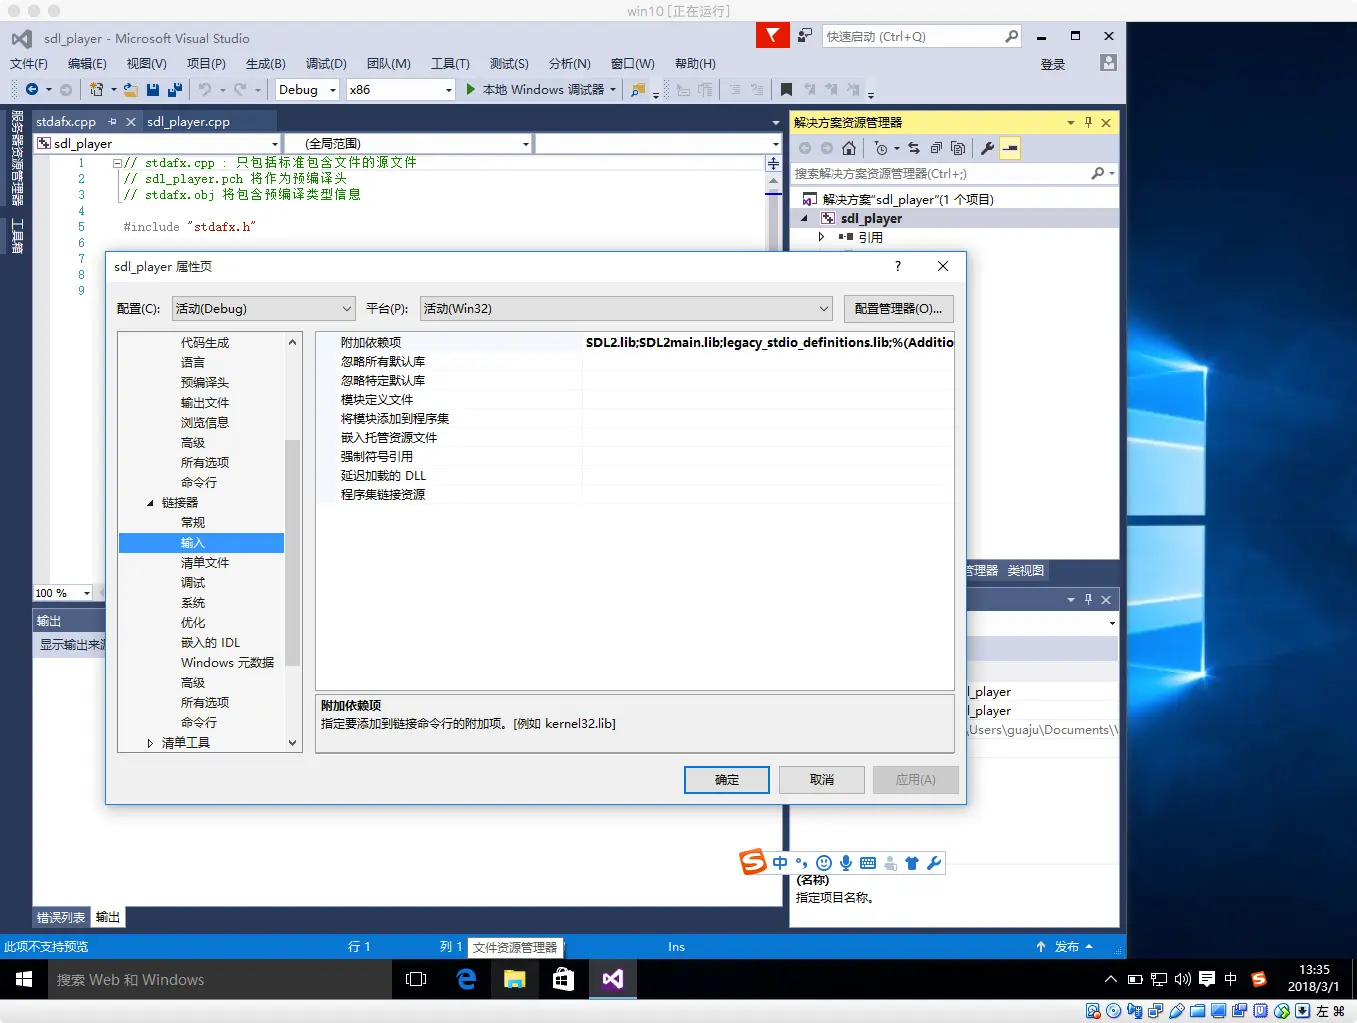Image resolution: width=1357 pixels, height=1023 pixels.
Task: Open the 工具(T) menu
Action: [450, 63]
